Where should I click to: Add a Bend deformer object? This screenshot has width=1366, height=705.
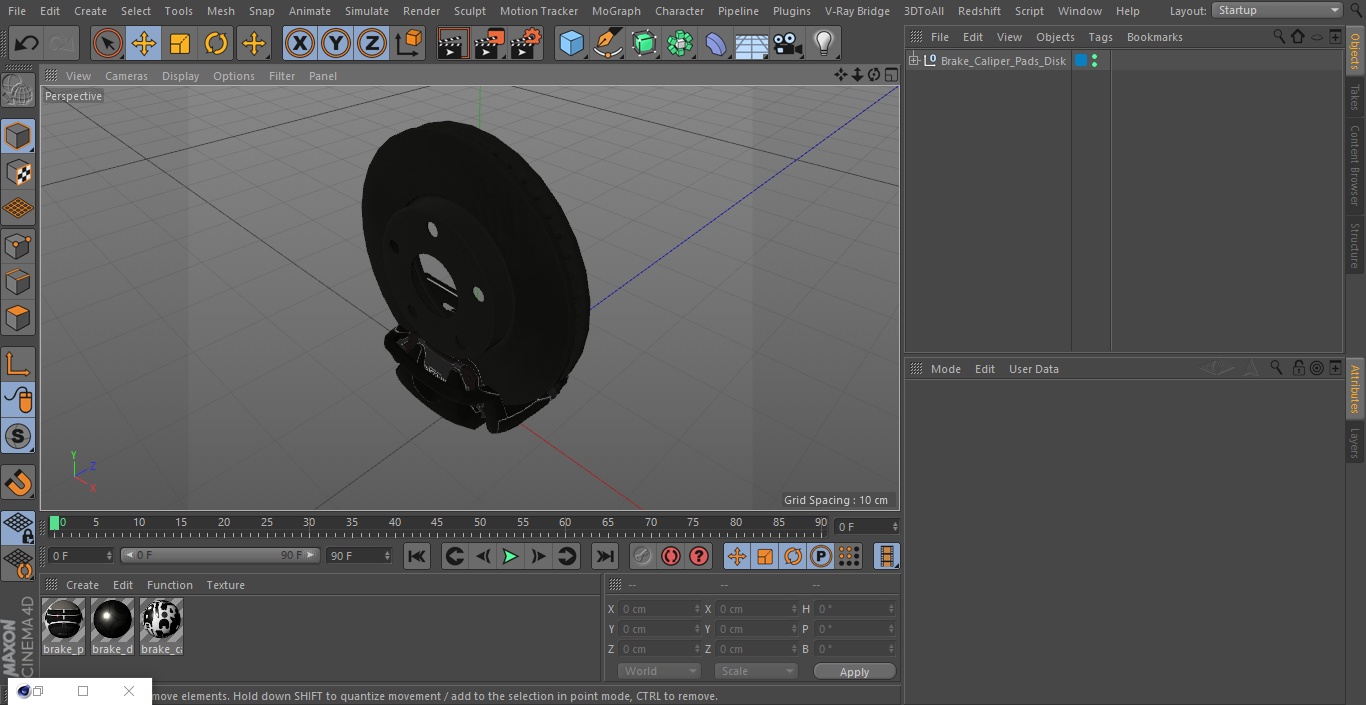coord(716,44)
